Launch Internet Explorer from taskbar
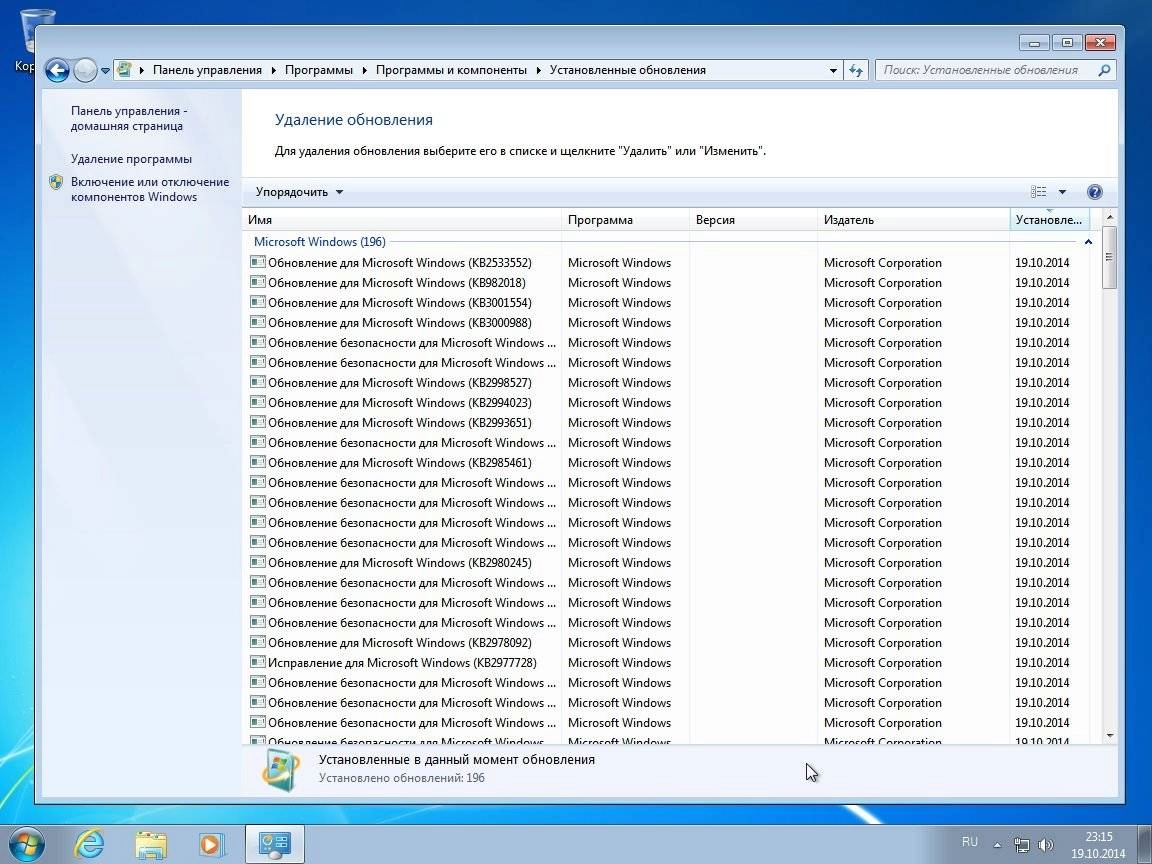The image size is (1152, 864). pos(89,844)
